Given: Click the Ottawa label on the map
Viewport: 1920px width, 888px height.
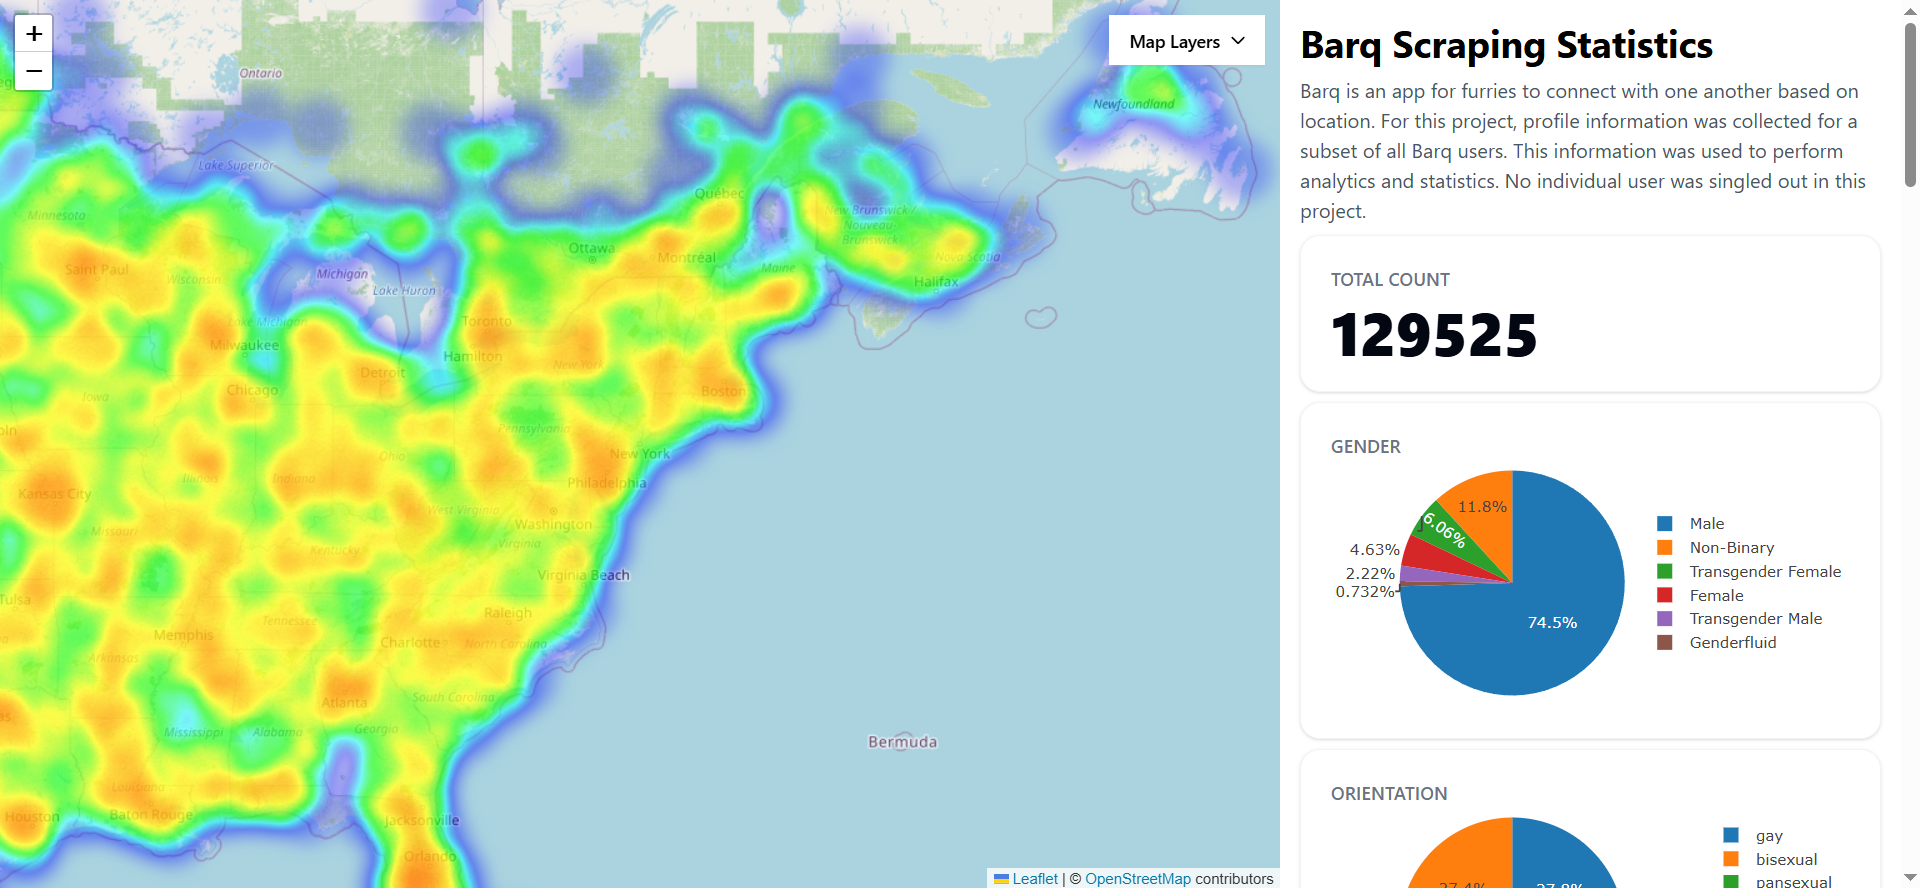Looking at the screenshot, I should [x=592, y=248].
